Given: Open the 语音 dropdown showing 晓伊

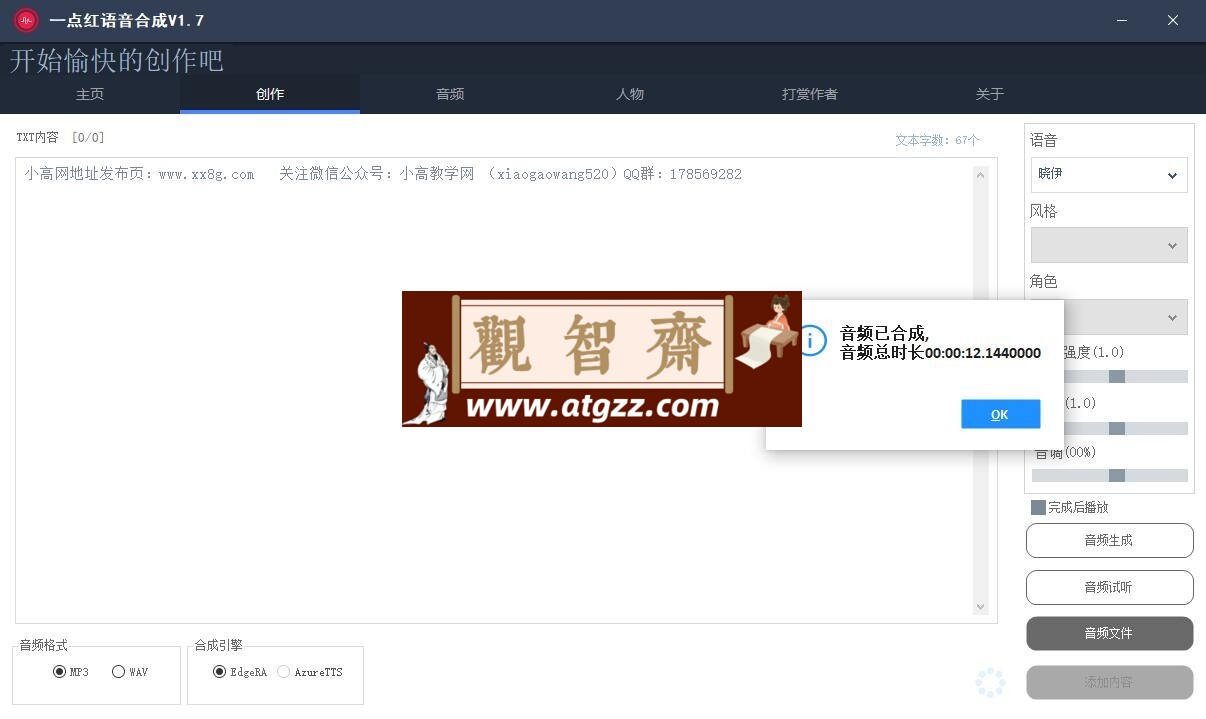Looking at the screenshot, I should tap(1109, 174).
